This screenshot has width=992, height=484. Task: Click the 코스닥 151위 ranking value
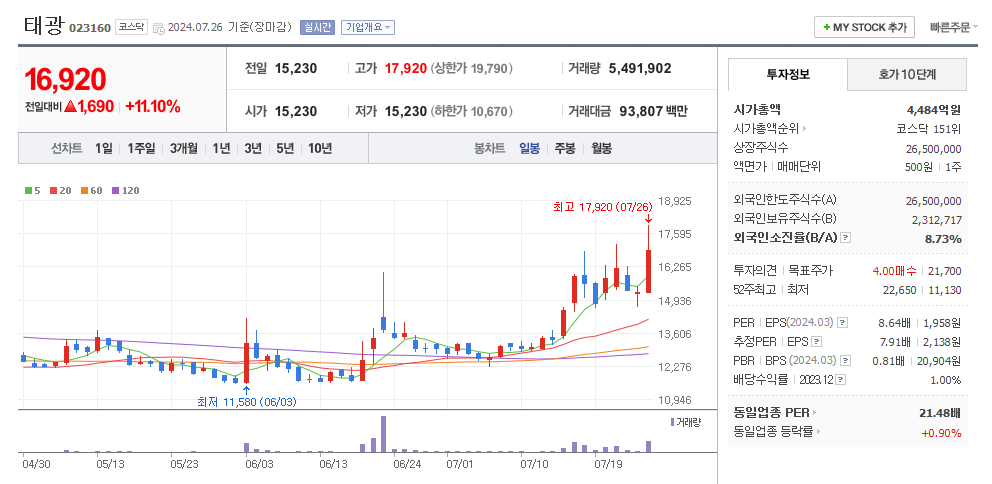[929, 130]
